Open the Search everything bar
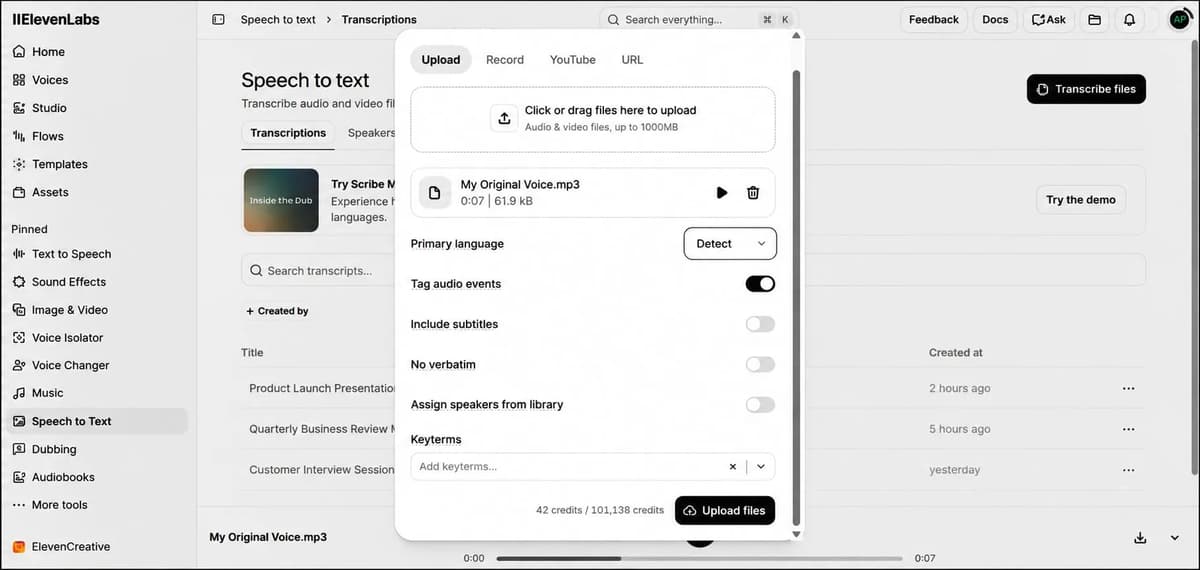Viewport: 1200px width, 570px height. coord(698,19)
